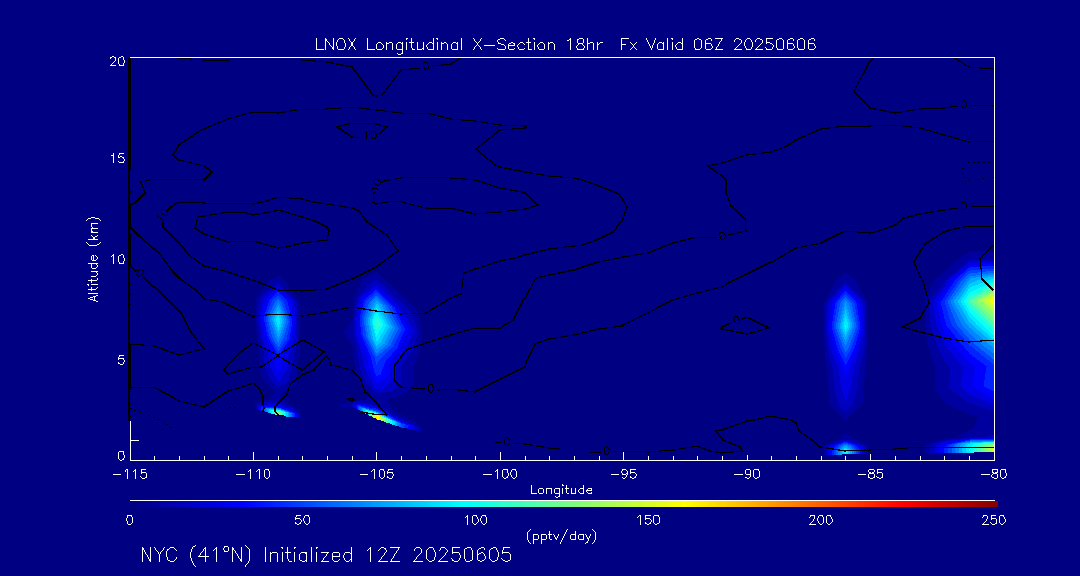
Task: Click the longitude tick label "-85"
Action: pyautogui.click(x=870, y=475)
